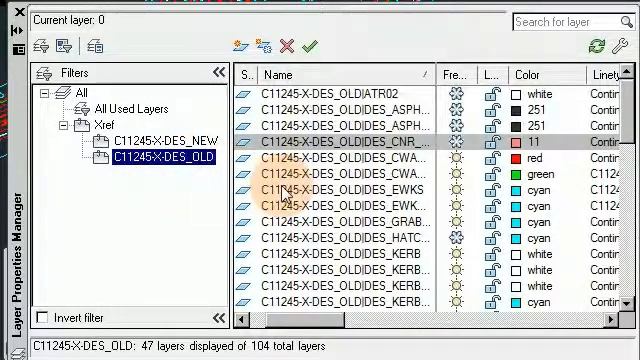640x360 pixels.
Task: Click the horizontal scrollbar left arrow
Action: coord(241,319)
